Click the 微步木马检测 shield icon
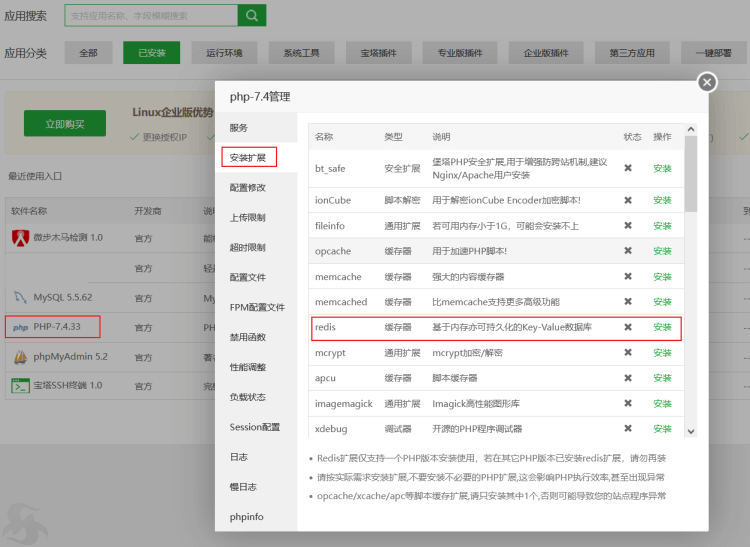The image size is (750, 547). pos(20,238)
